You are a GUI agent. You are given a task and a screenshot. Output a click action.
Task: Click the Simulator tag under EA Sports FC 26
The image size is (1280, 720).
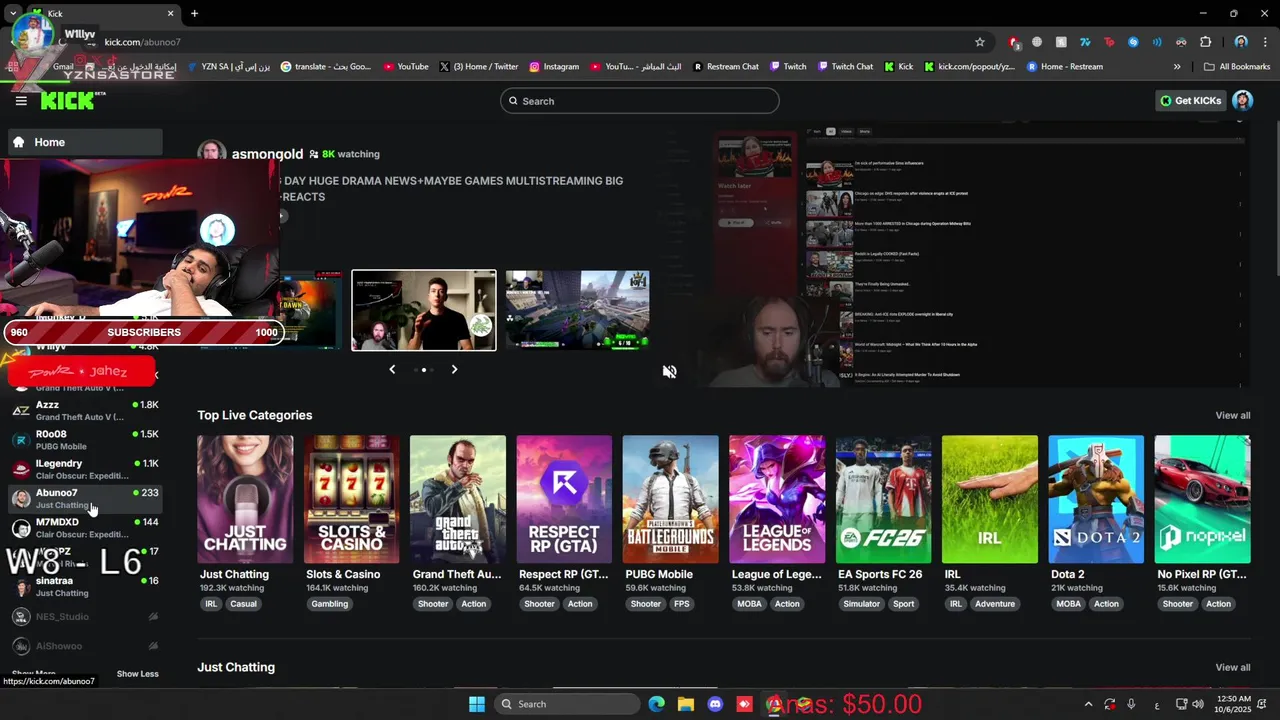[861, 604]
